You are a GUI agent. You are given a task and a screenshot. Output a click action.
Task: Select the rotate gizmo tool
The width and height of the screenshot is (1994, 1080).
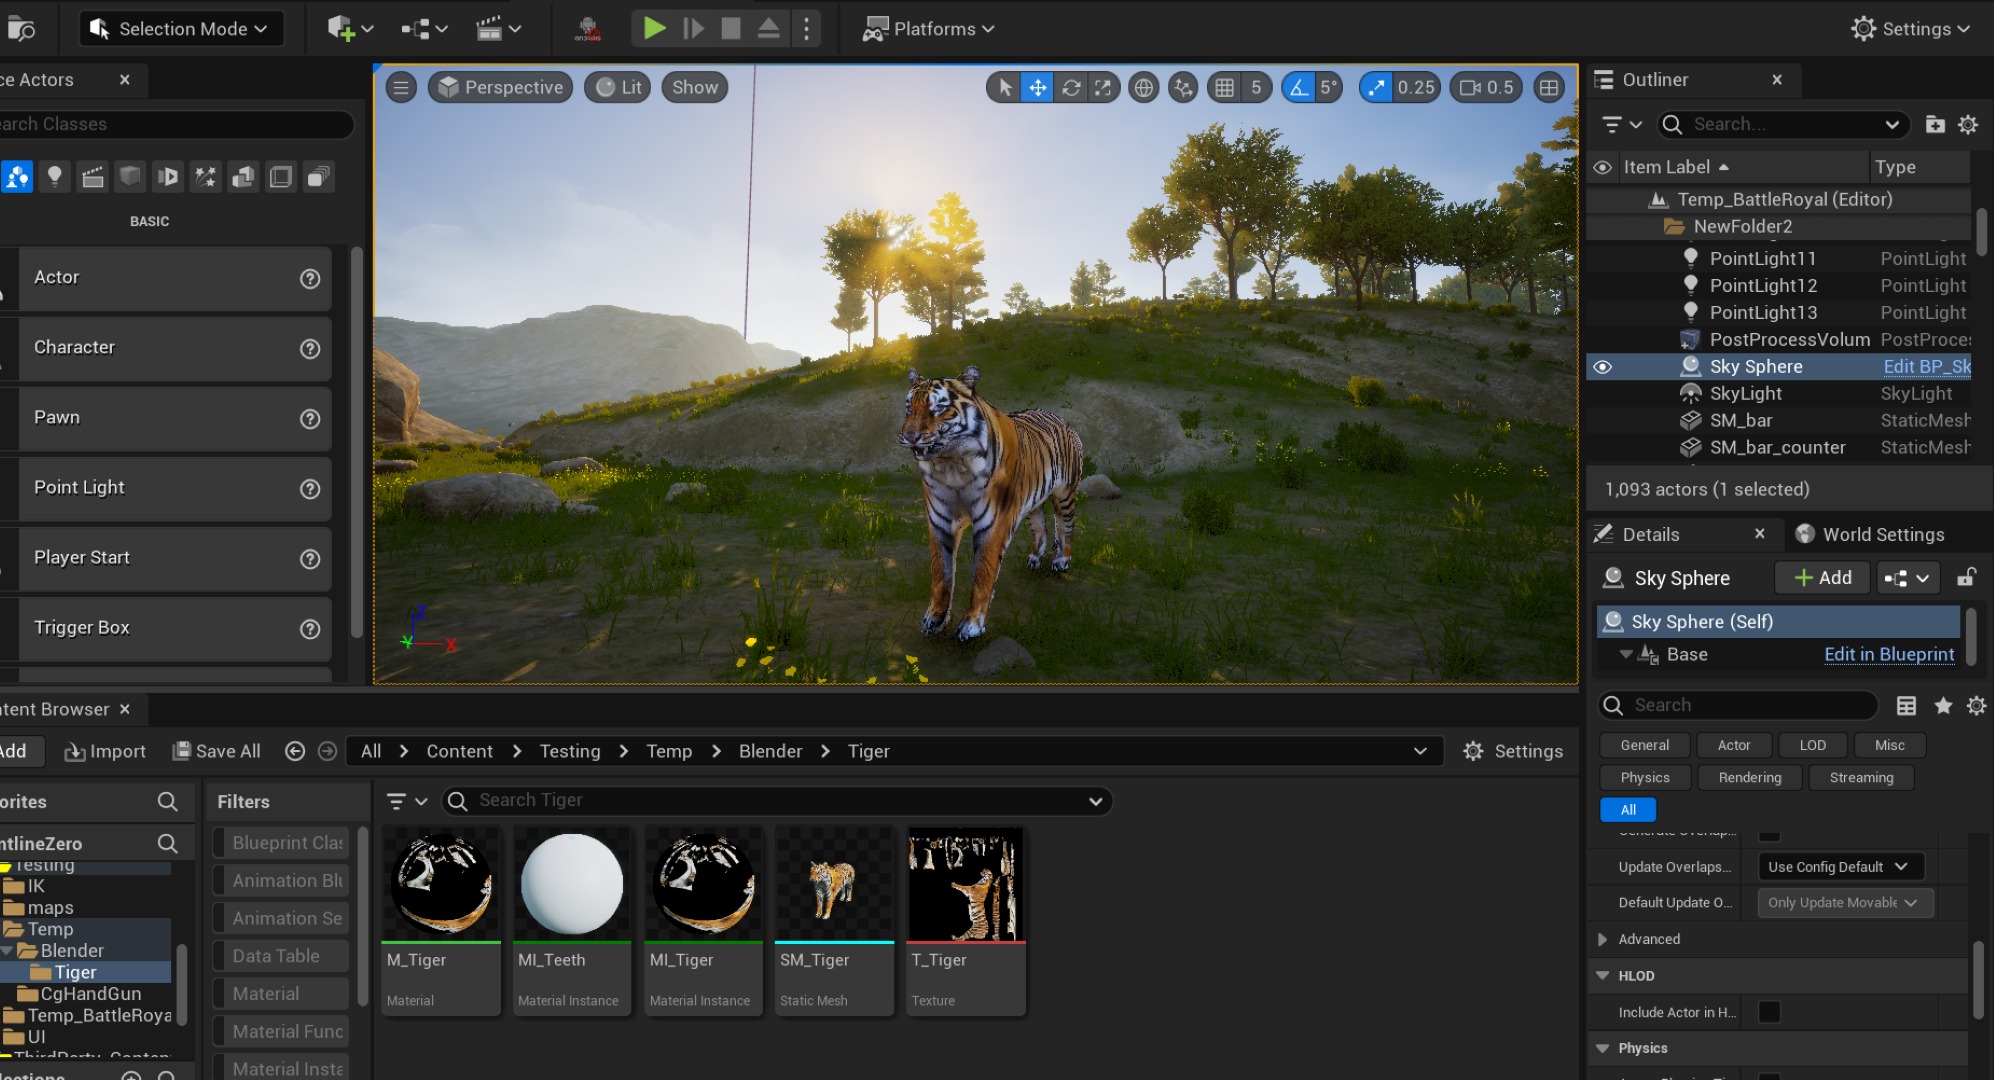click(1071, 88)
